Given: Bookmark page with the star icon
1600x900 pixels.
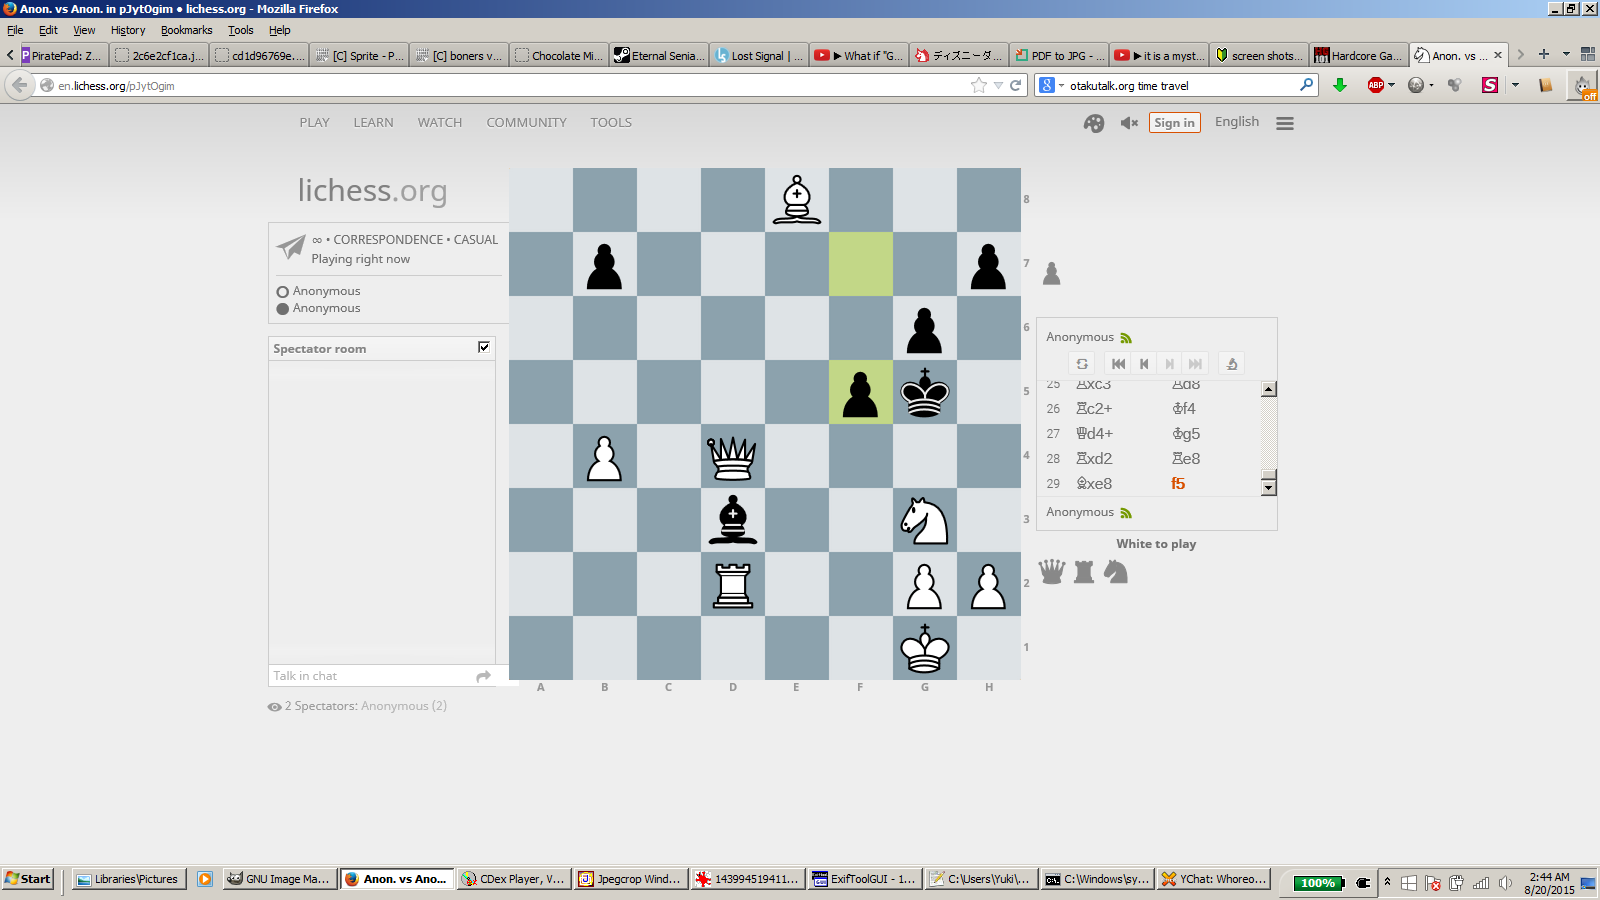Looking at the screenshot, I should coord(978,85).
